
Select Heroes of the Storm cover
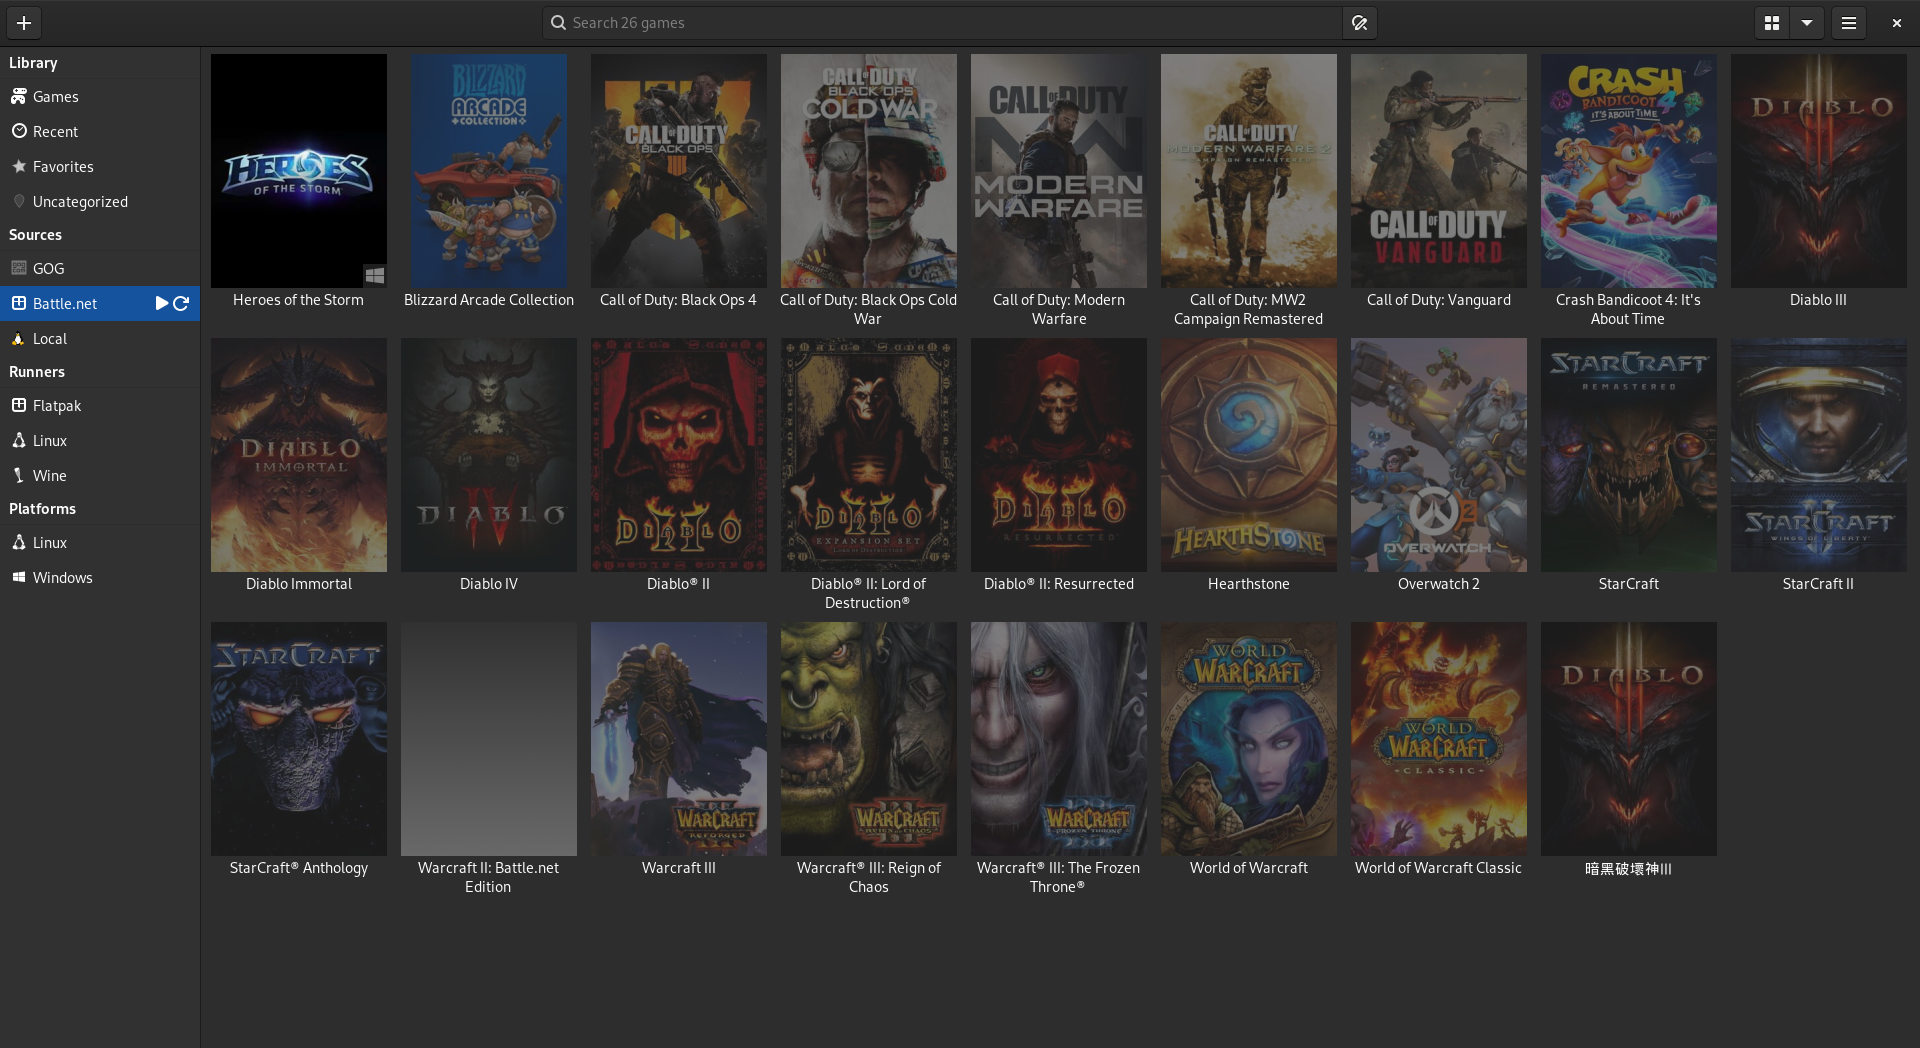pyautogui.click(x=299, y=171)
